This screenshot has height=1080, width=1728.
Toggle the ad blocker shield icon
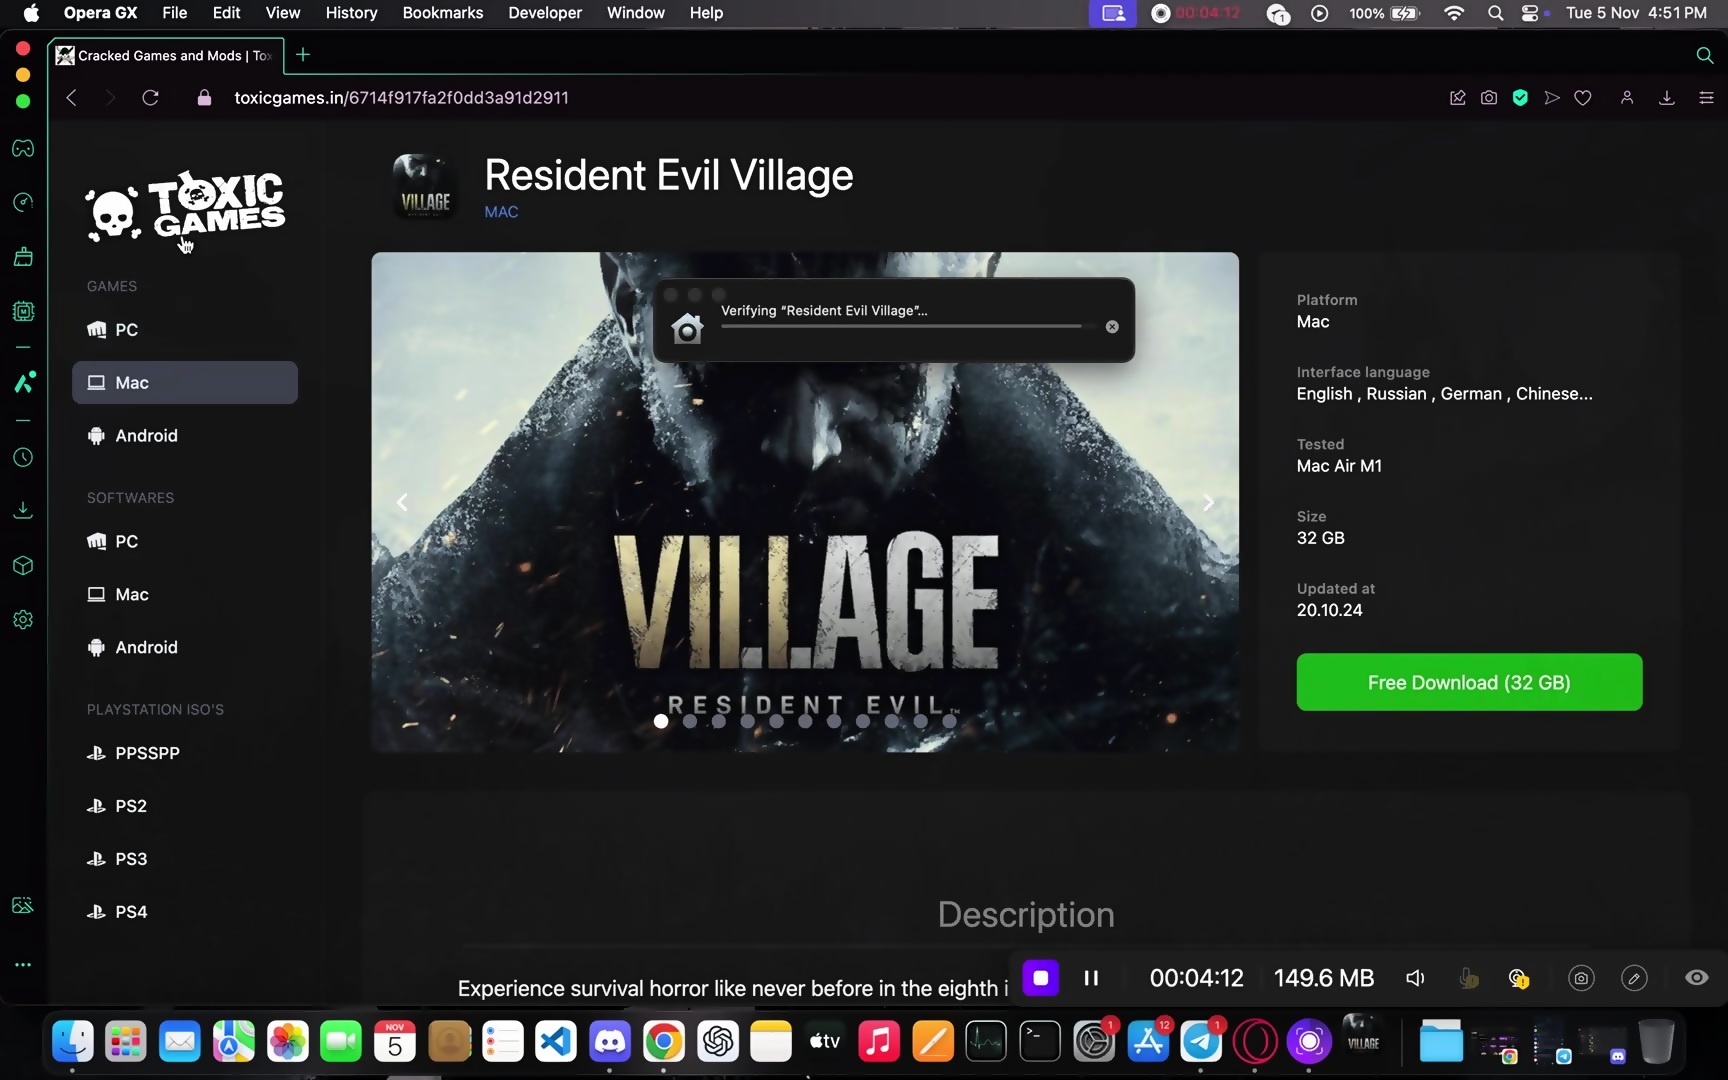point(1520,98)
